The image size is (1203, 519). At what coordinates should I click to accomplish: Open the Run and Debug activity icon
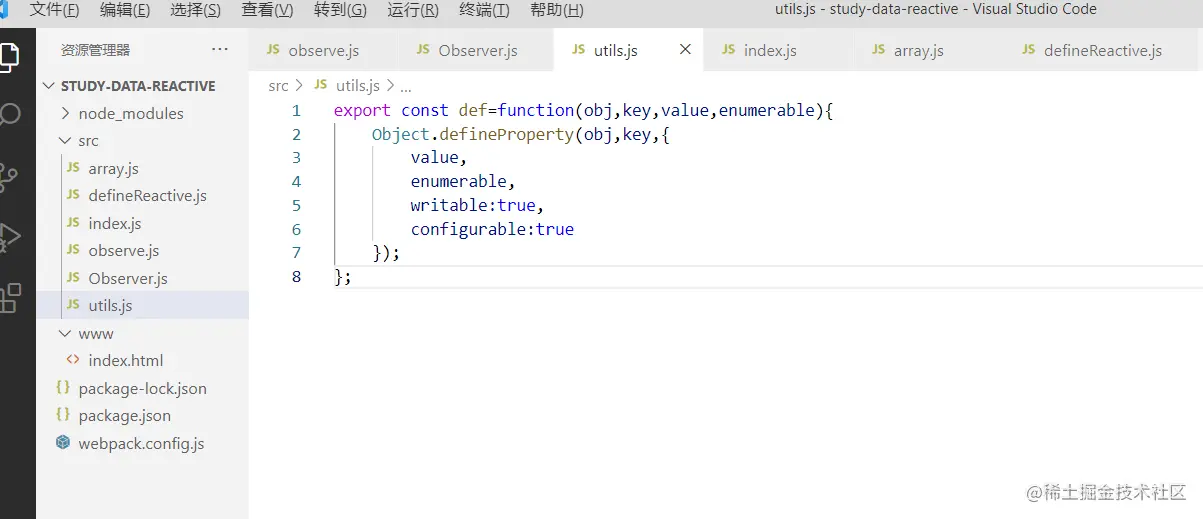tap(9, 237)
